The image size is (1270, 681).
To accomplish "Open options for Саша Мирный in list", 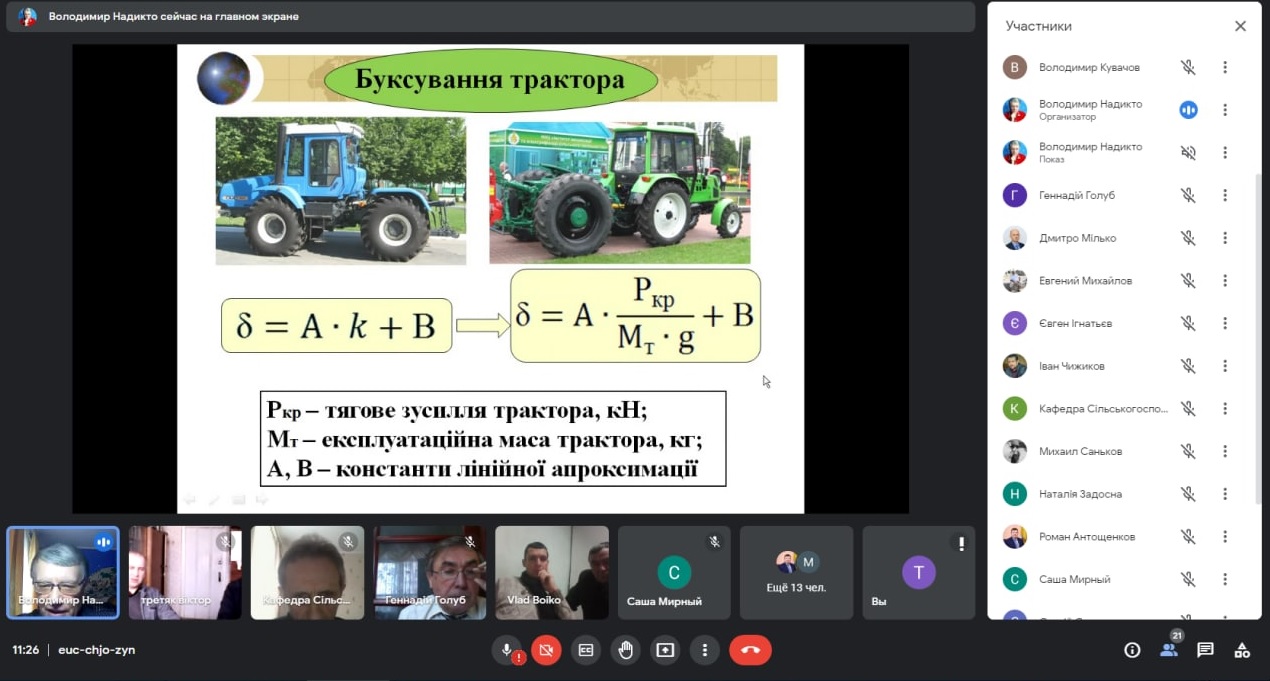I will coord(1225,579).
